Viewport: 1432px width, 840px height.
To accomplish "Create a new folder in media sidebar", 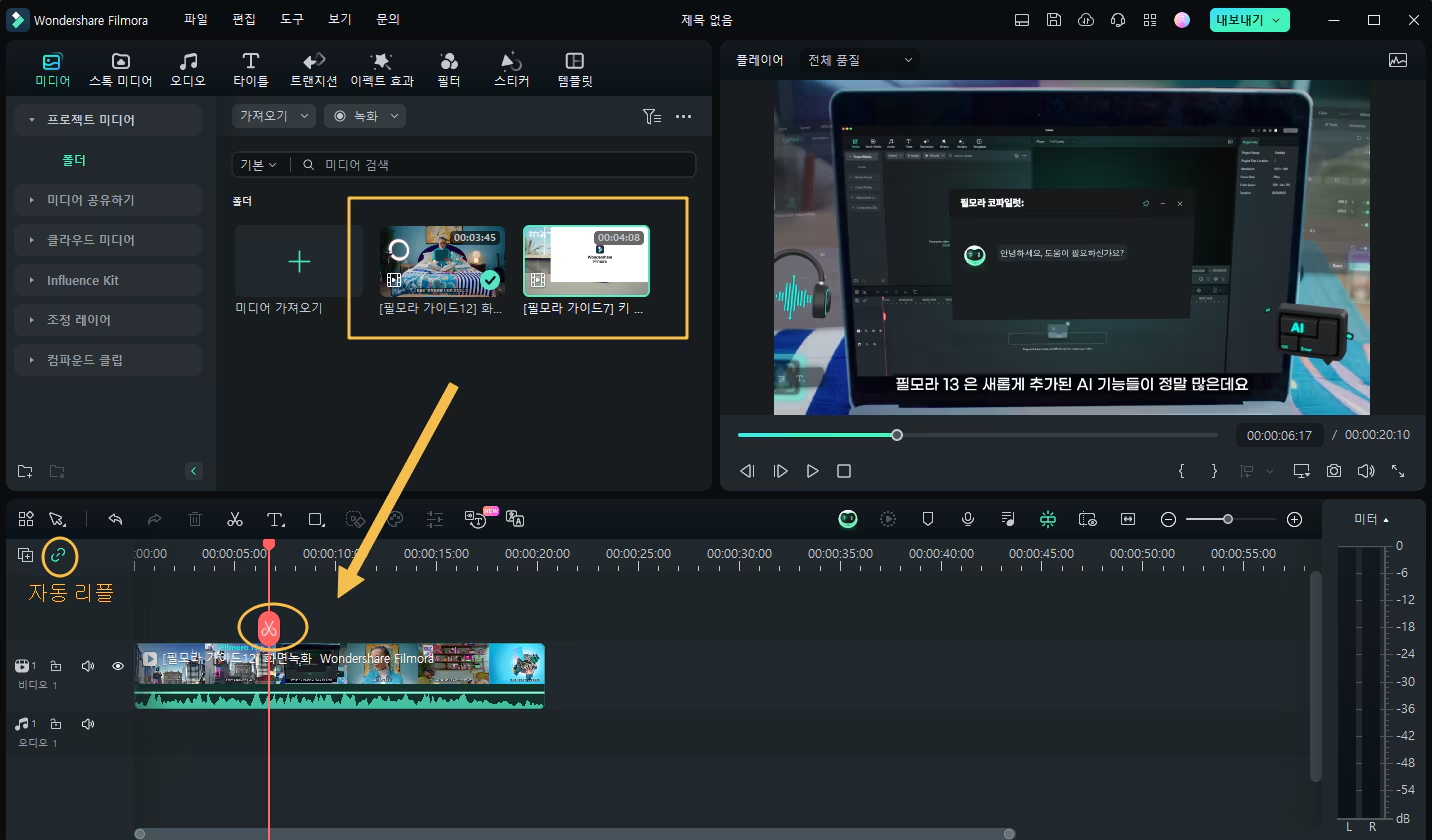I will (x=25, y=470).
